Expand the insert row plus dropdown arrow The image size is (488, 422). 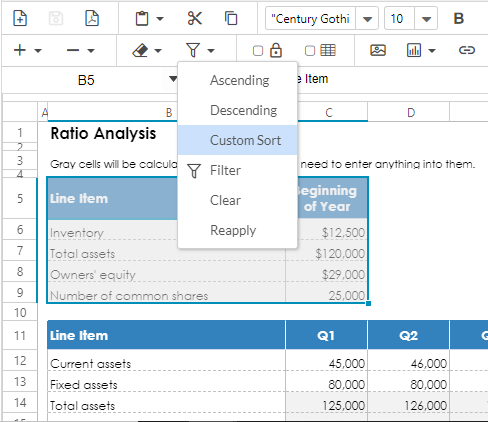(x=38, y=51)
